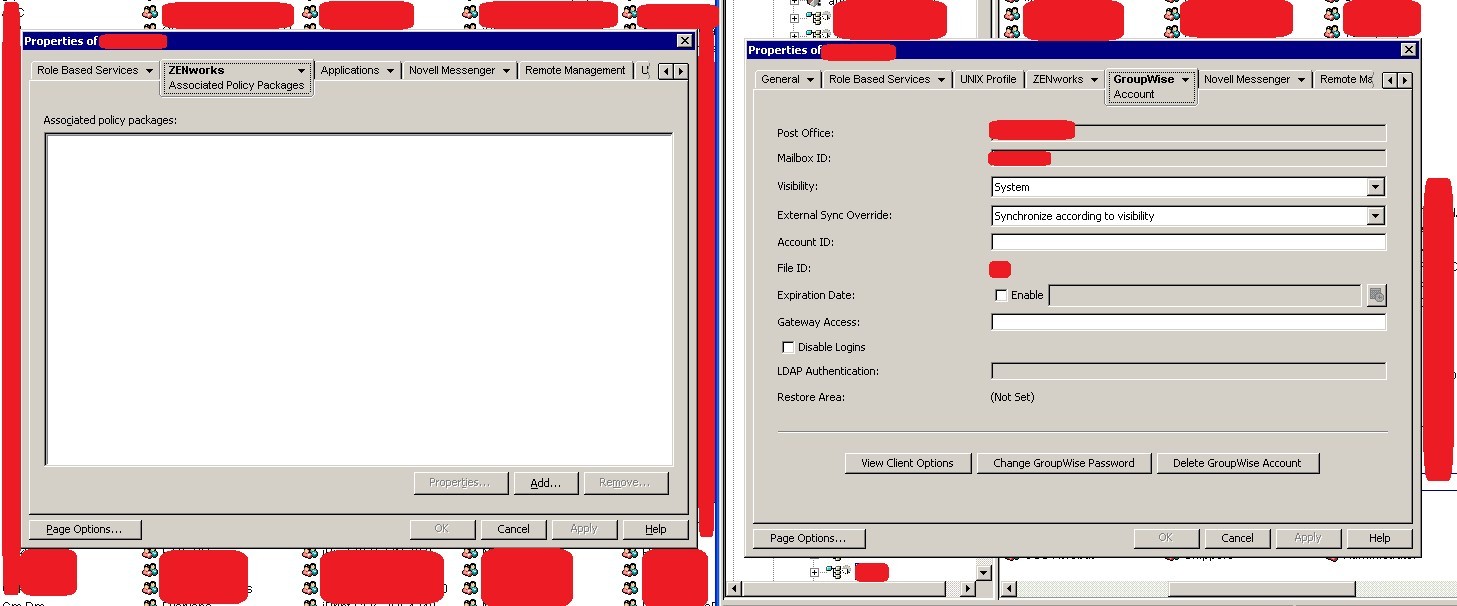Click Apply in the Associated Policy Packages dialog
The image size is (1457, 606).
point(584,529)
